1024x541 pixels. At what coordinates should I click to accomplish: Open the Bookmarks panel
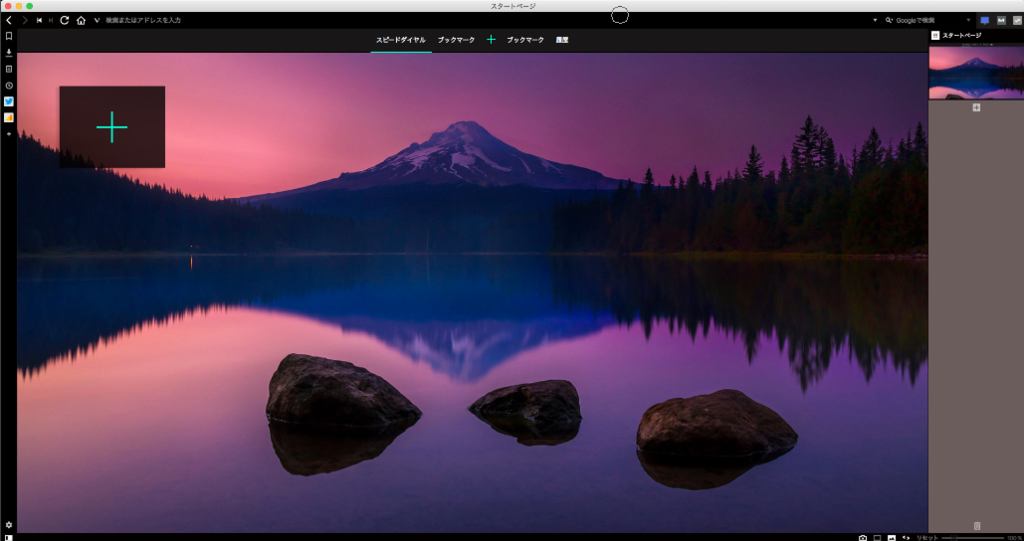coord(8,37)
